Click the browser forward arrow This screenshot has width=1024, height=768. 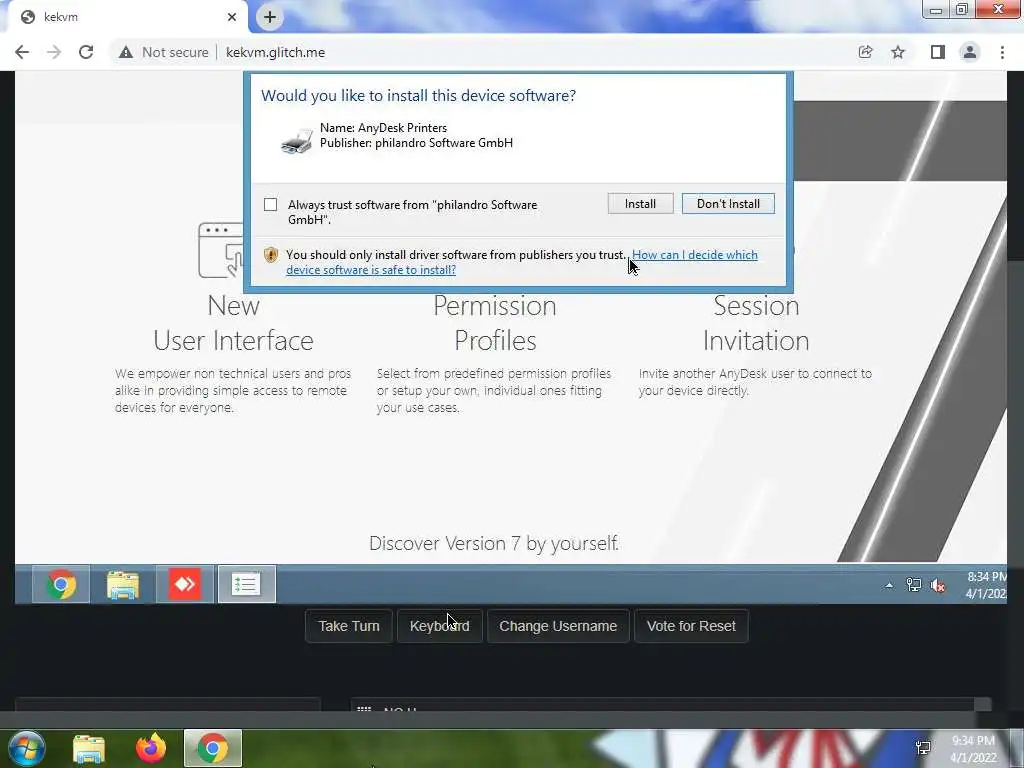point(54,52)
